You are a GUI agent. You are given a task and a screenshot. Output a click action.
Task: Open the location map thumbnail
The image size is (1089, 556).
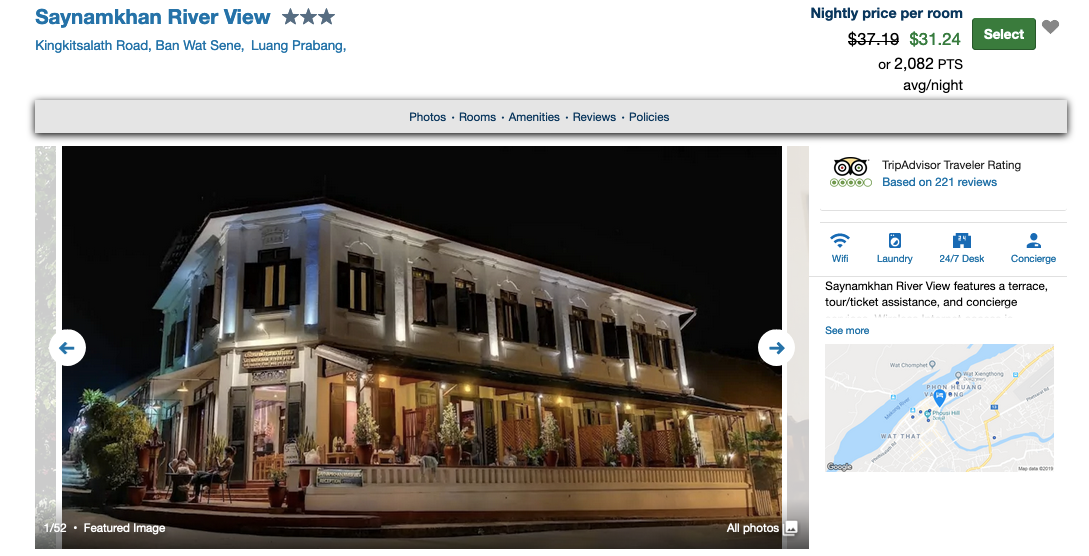(939, 408)
